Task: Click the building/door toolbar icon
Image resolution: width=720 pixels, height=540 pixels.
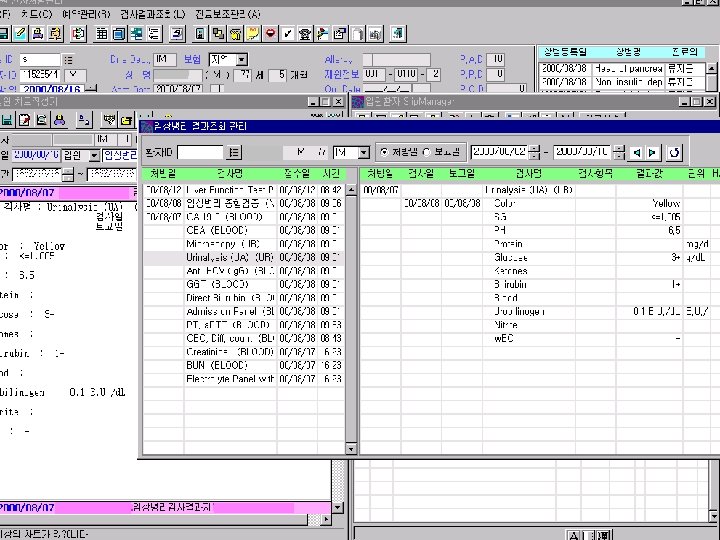Action: 200,34
